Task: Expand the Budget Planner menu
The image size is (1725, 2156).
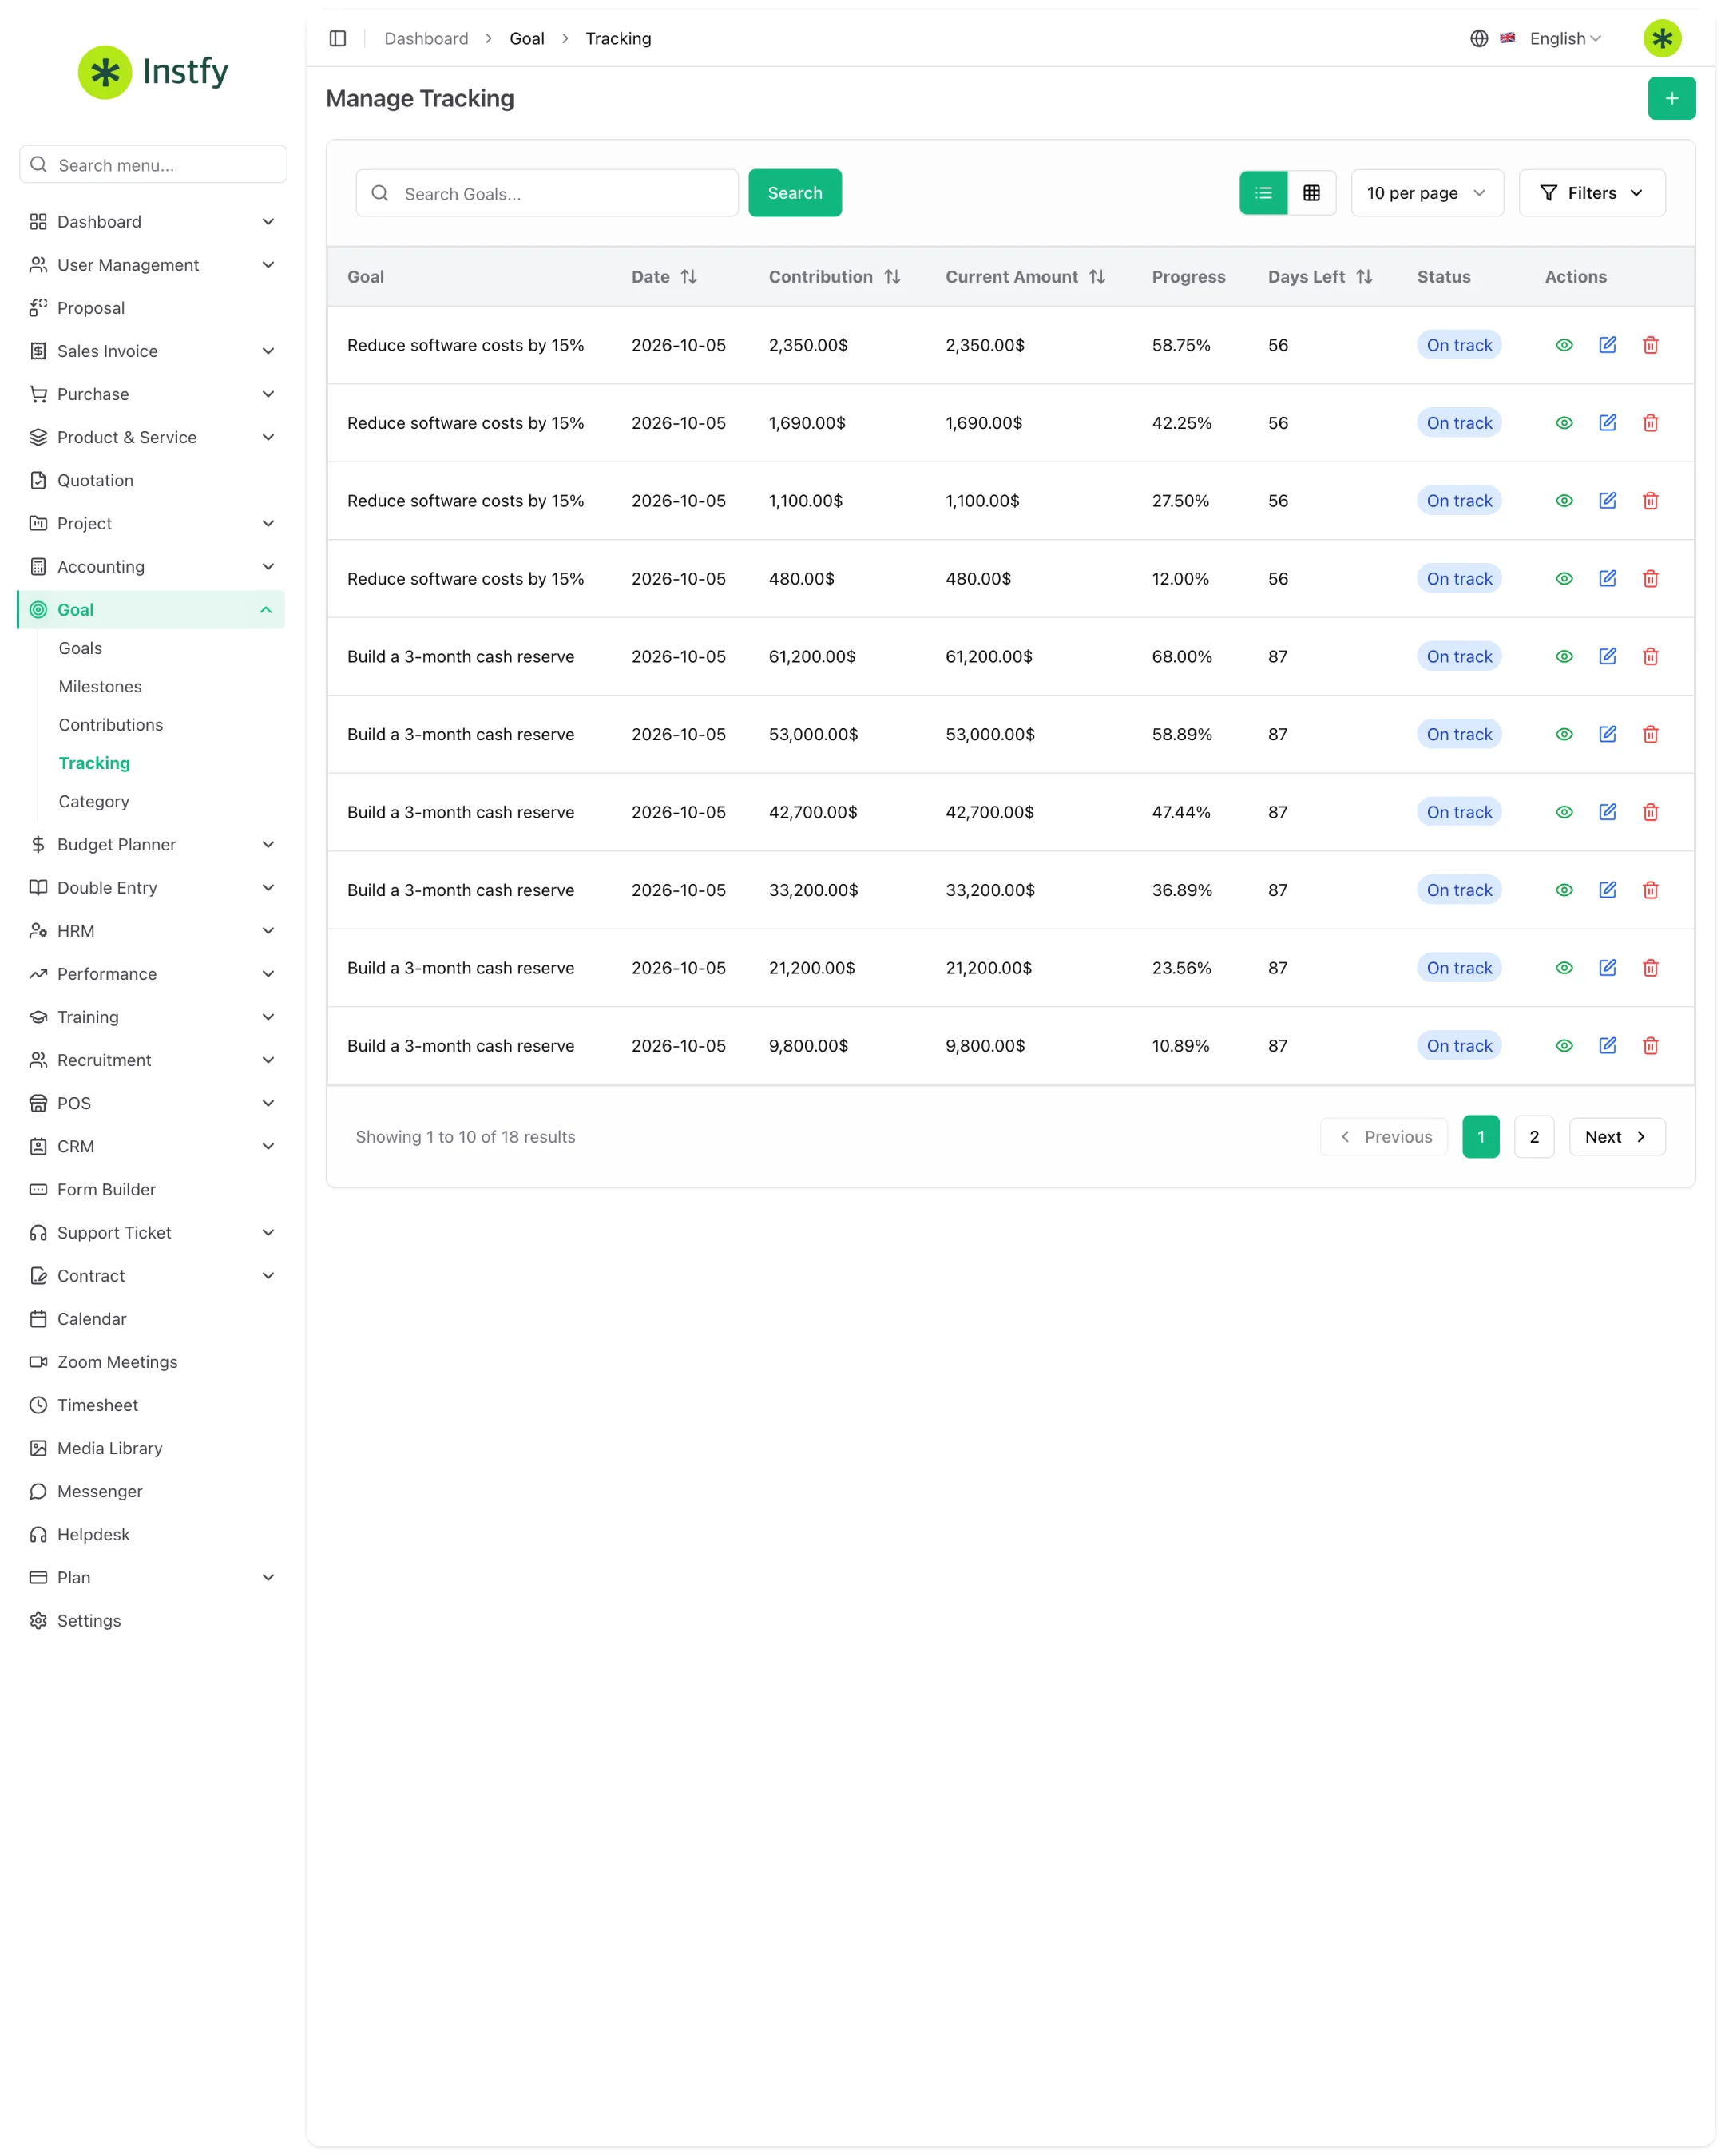Action: (152, 844)
